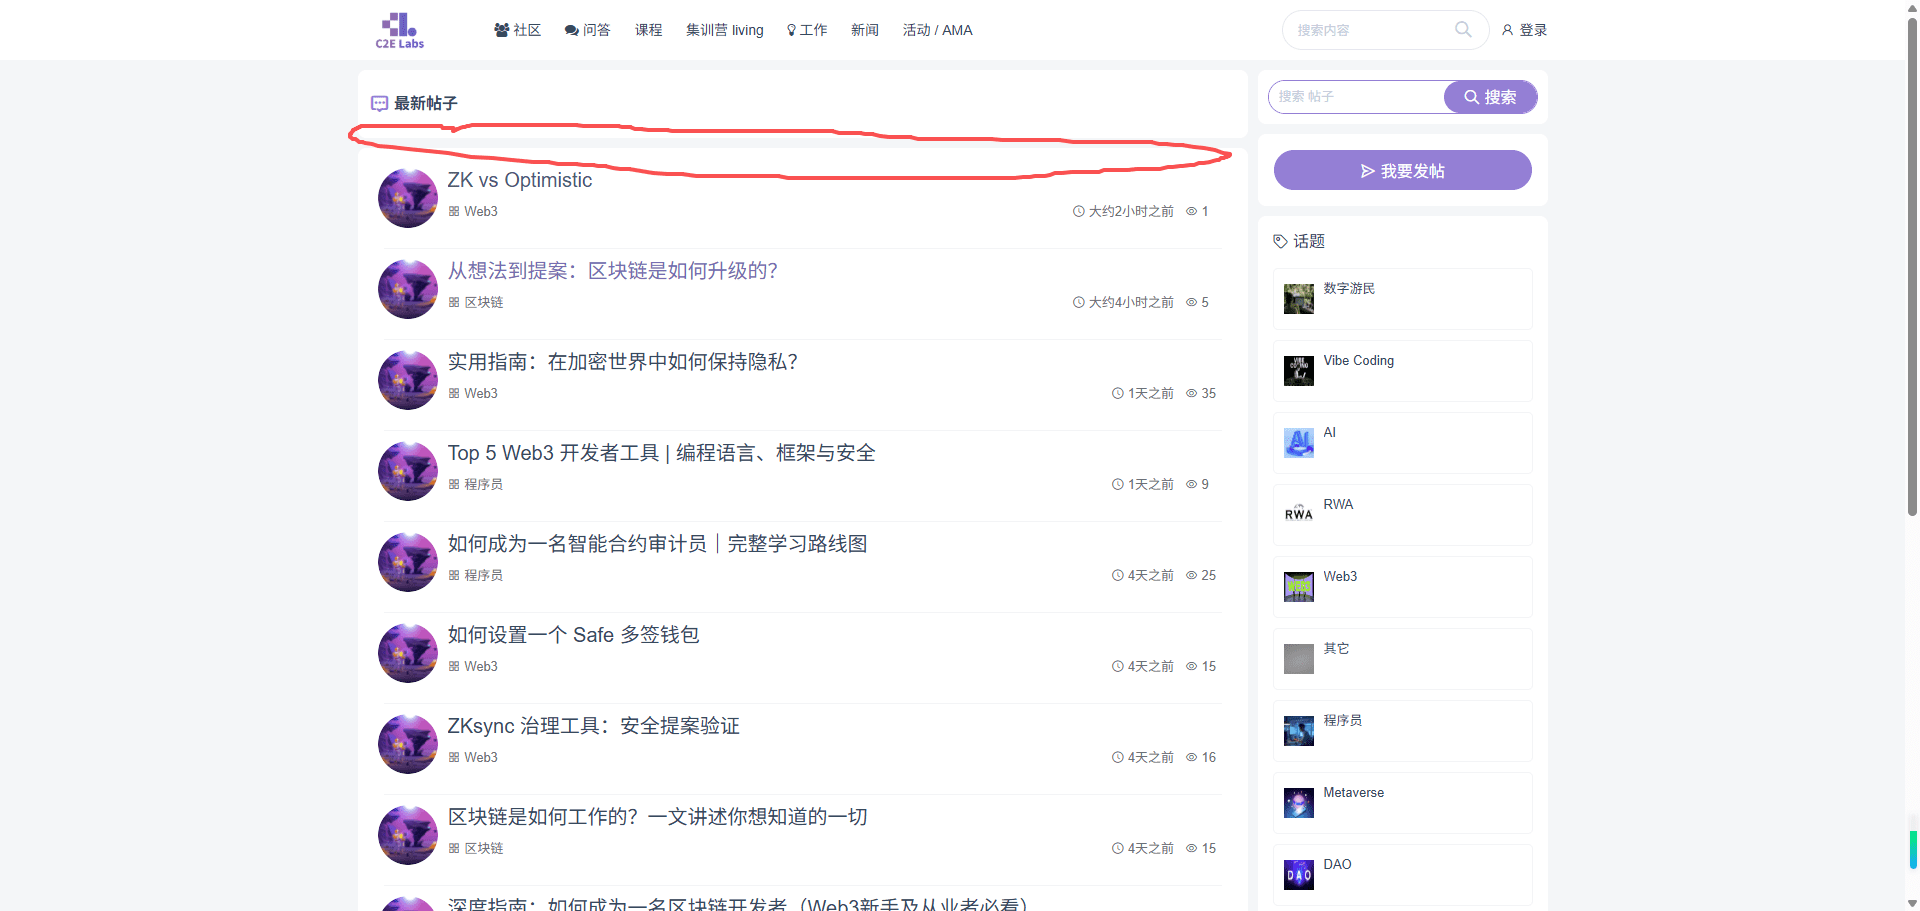Open the 社区 community menu
Image resolution: width=1920 pixels, height=911 pixels.
tap(518, 30)
